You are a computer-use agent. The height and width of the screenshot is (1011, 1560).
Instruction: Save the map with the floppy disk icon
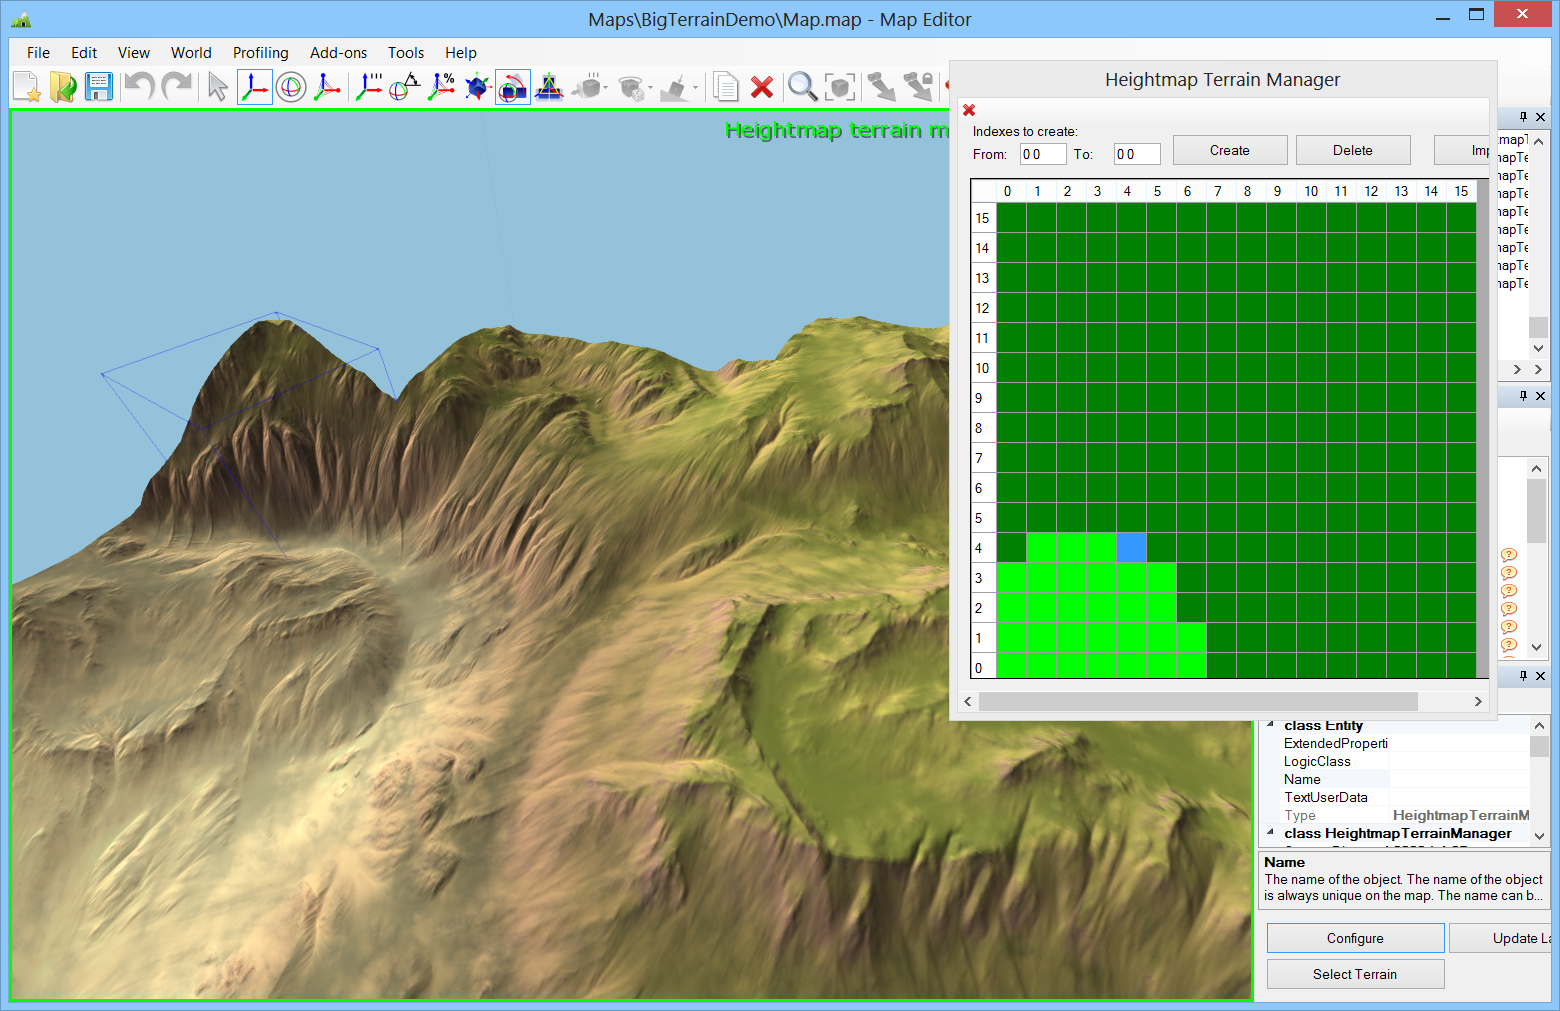pyautogui.click(x=99, y=88)
